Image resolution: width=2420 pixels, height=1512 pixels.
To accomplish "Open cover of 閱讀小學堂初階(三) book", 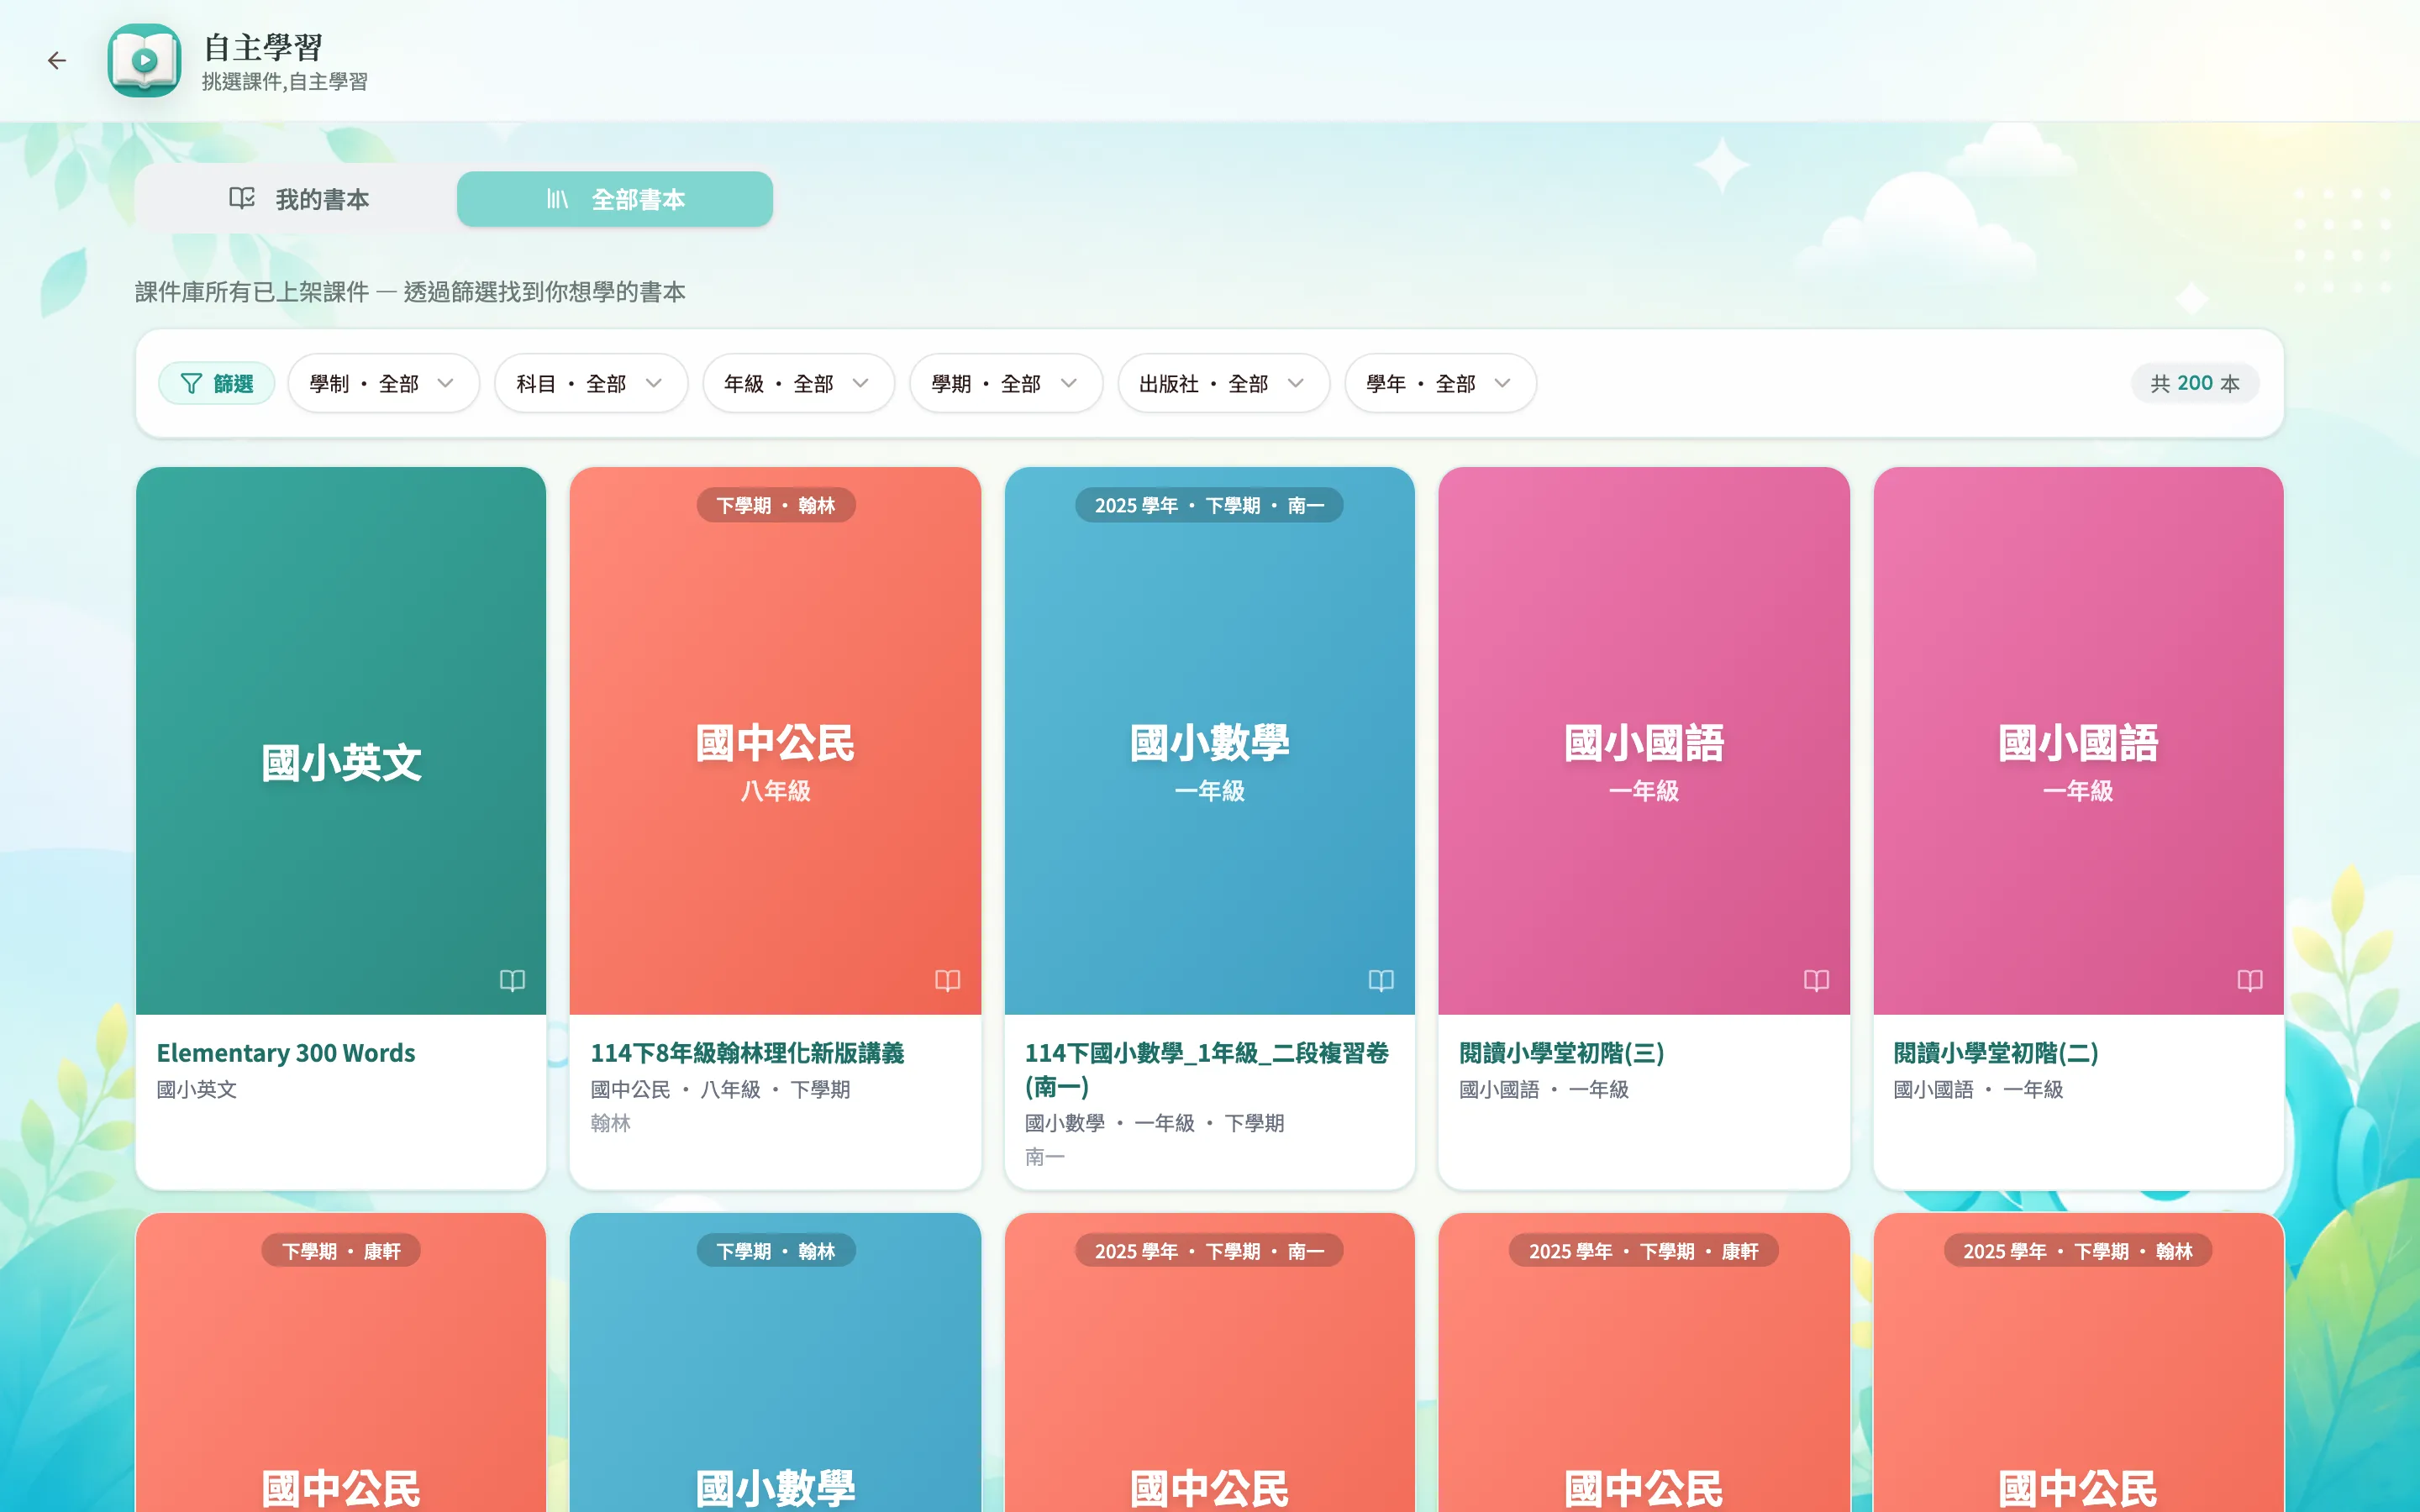I will pyautogui.click(x=1644, y=740).
